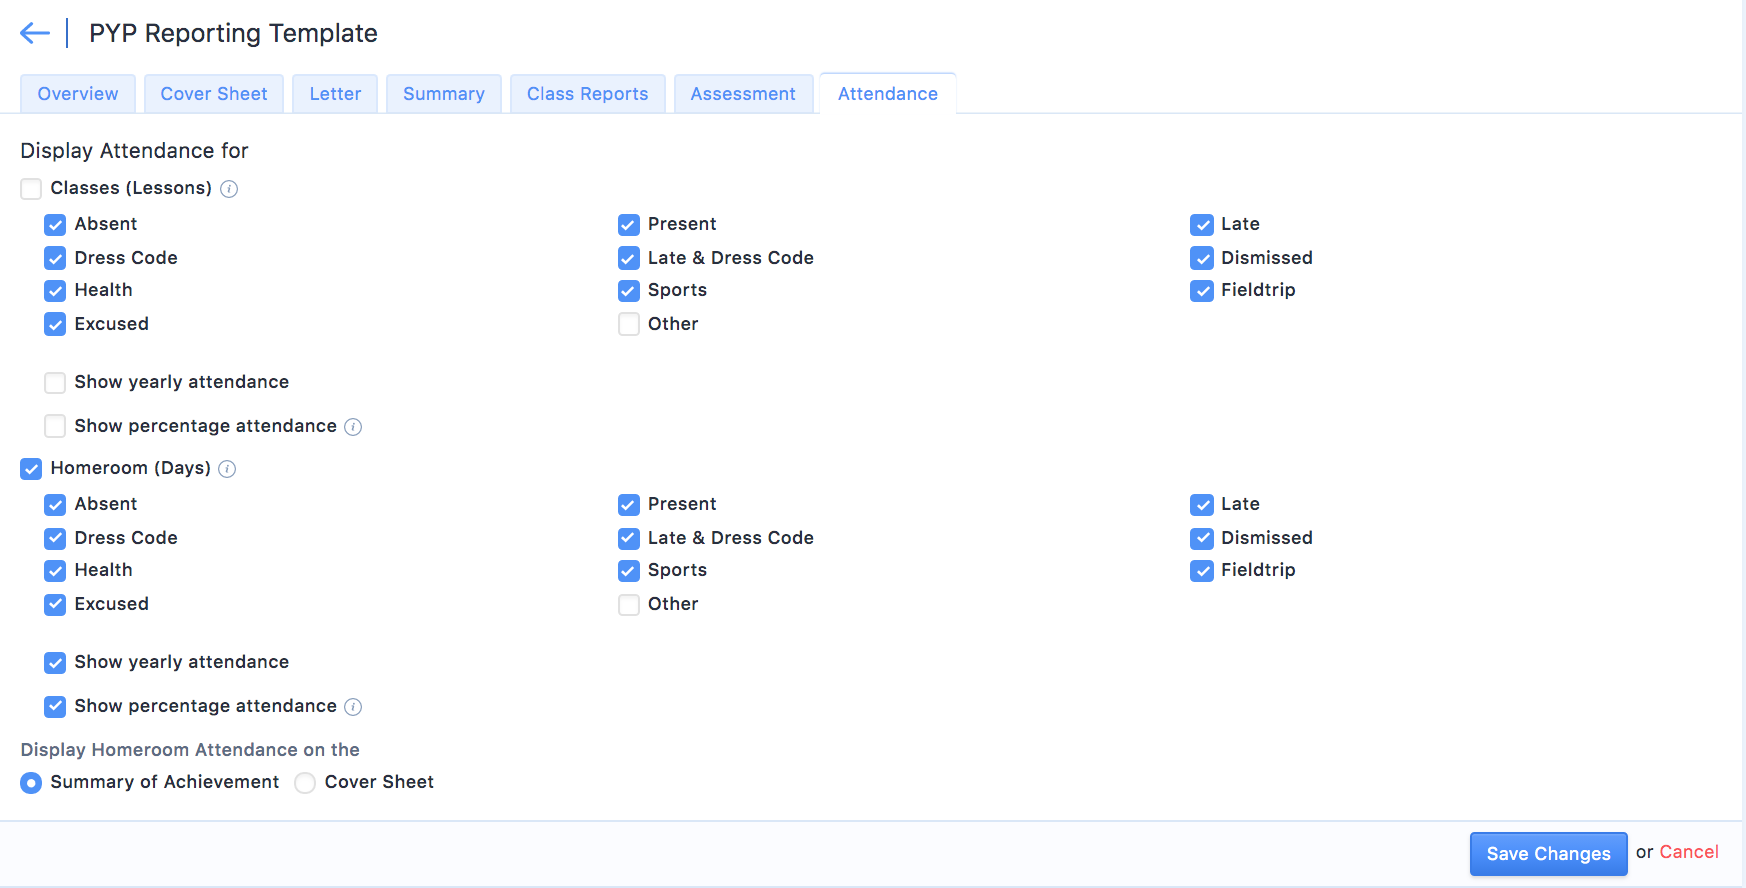1746x888 pixels.
Task: Click the Cancel link
Action: [1689, 852]
